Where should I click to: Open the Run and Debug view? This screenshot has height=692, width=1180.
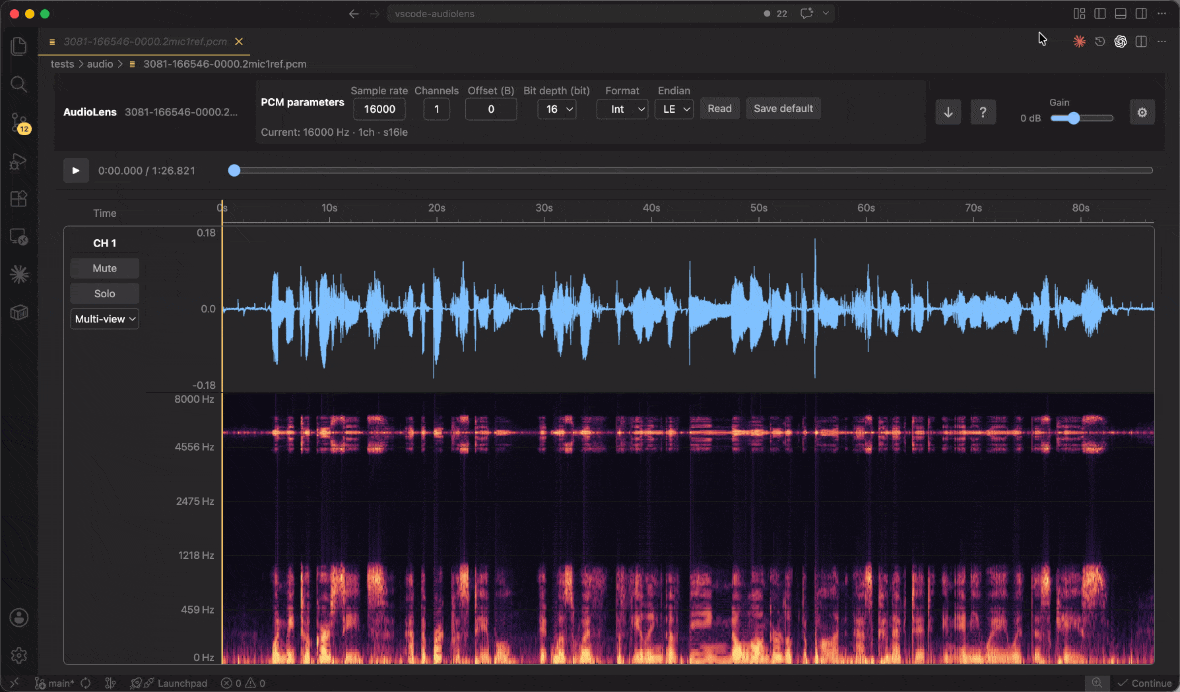click(x=19, y=161)
